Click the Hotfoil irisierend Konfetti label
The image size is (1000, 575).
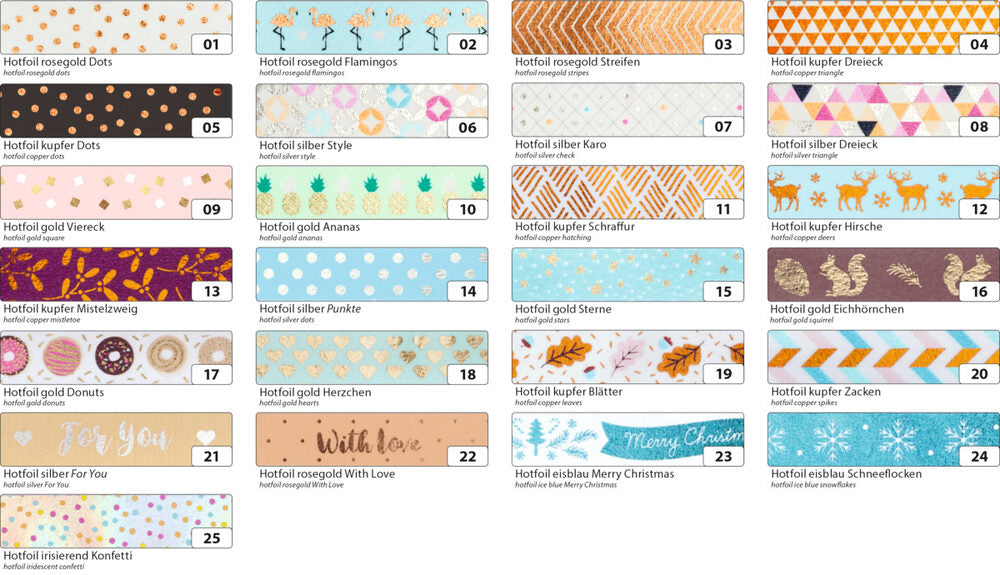pyautogui.click(x=68, y=555)
